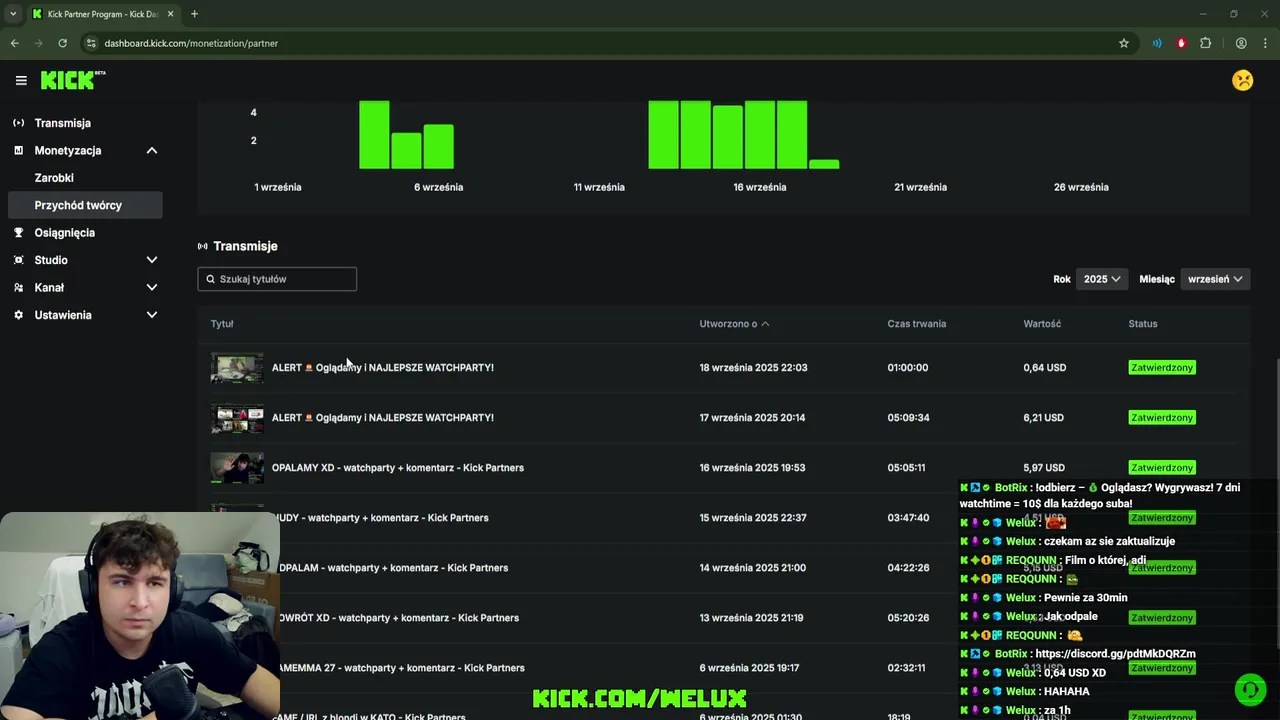
Task: Click the Tytuł column header
Action: (x=222, y=324)
